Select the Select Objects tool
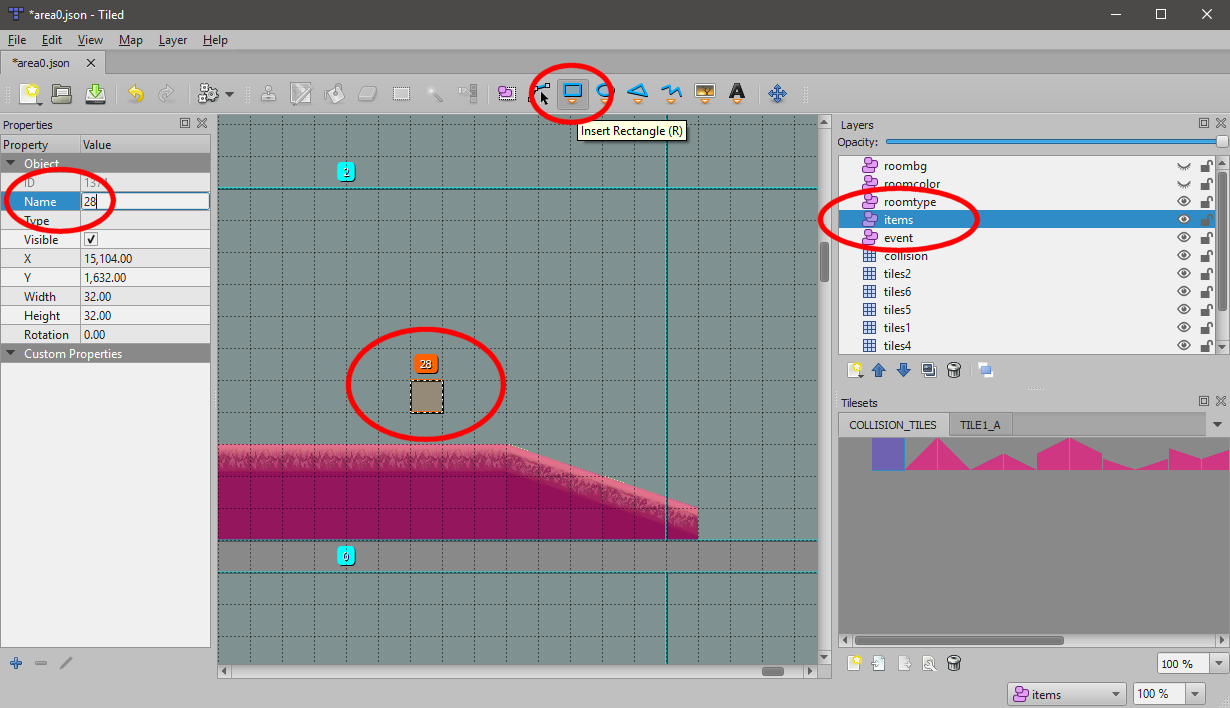1230x708 pixels. point(507,93)
